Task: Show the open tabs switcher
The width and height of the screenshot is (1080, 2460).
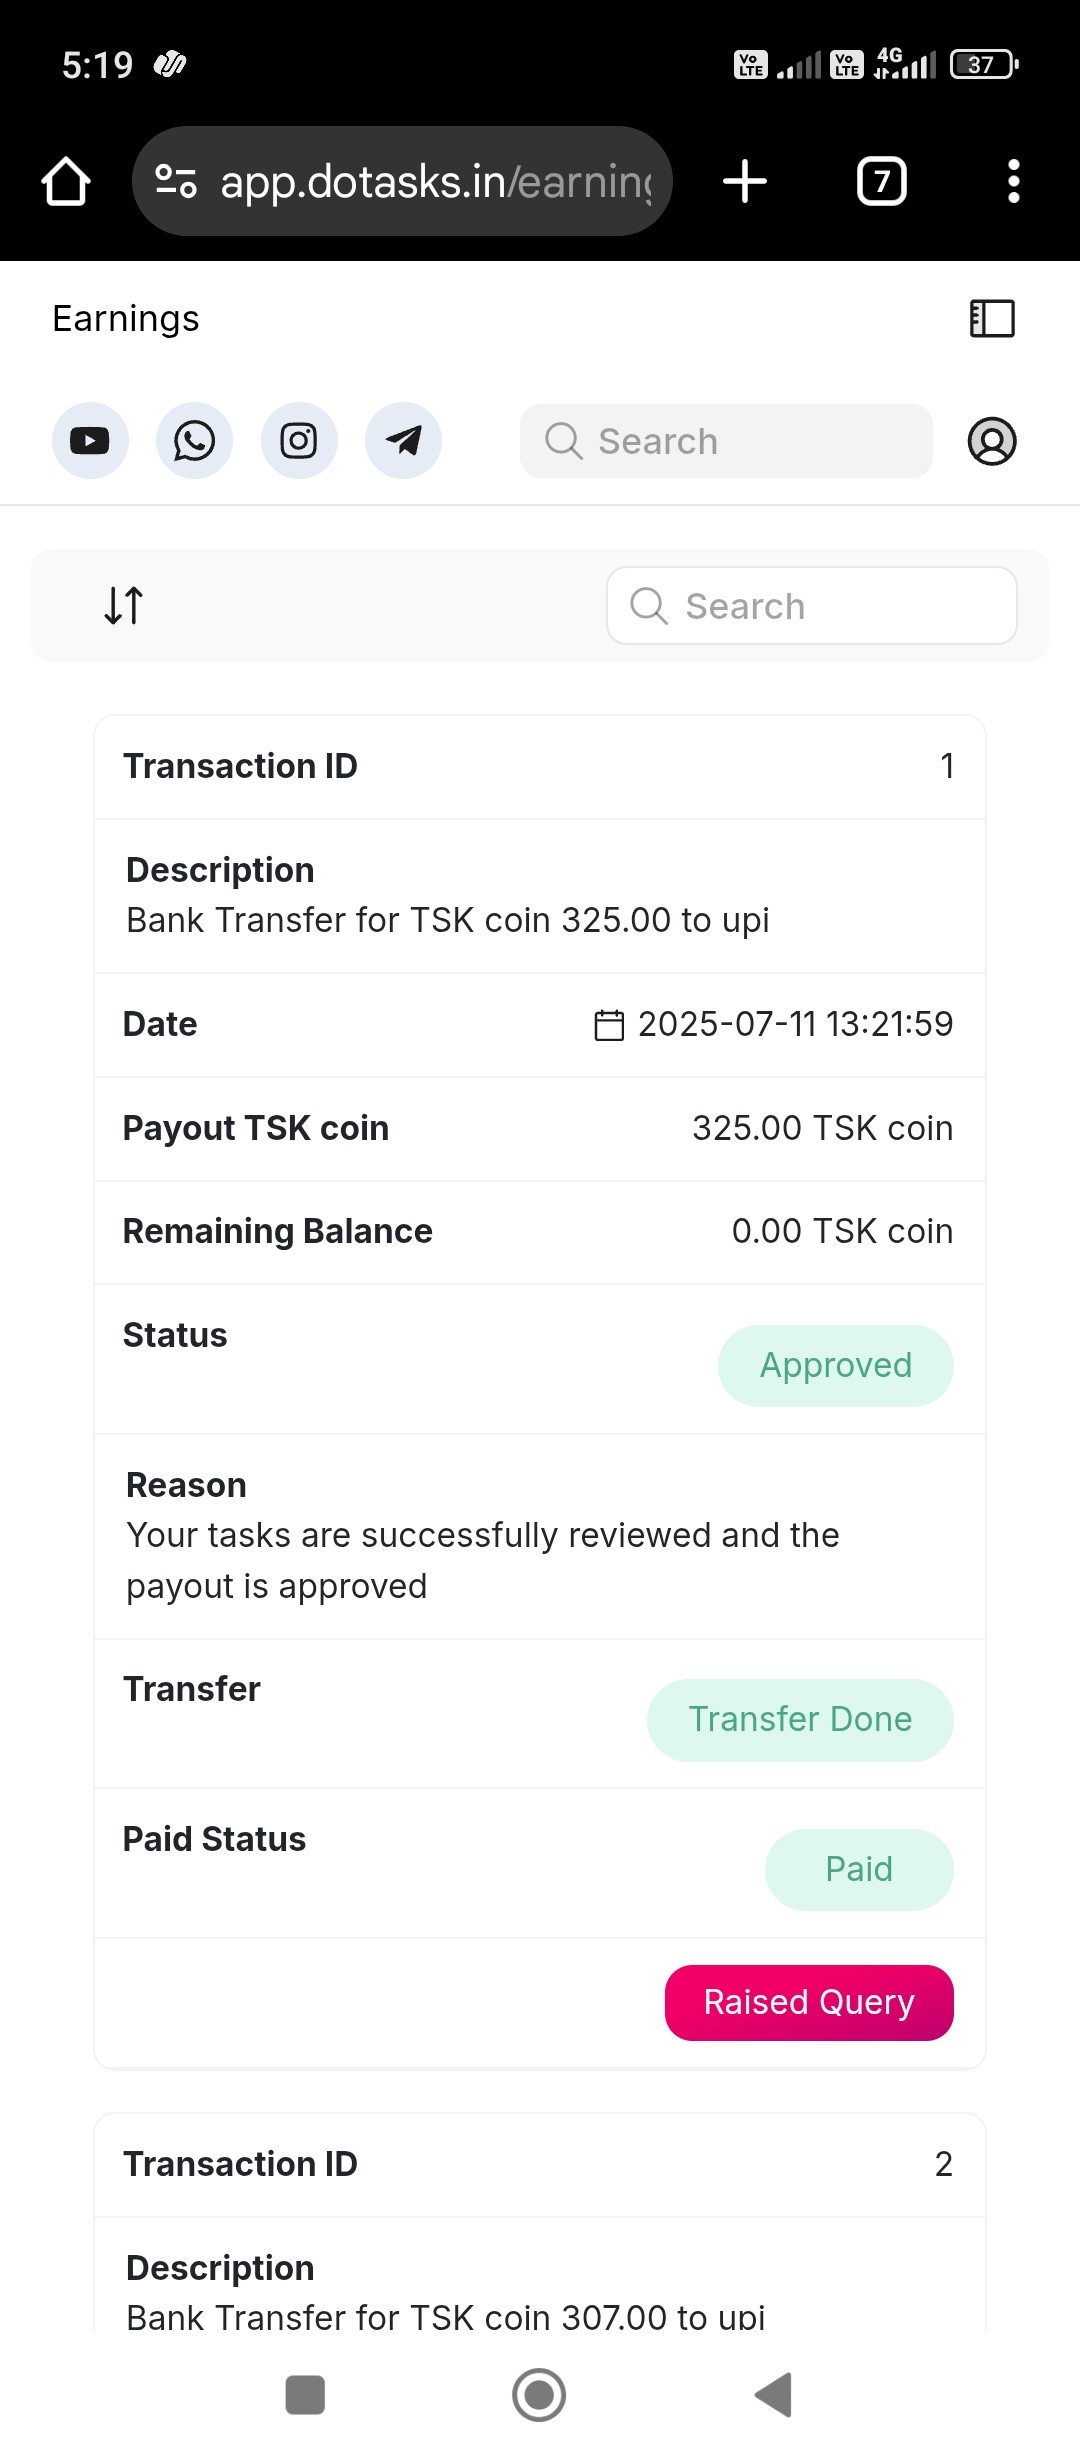Action: [x=882, y=182]
